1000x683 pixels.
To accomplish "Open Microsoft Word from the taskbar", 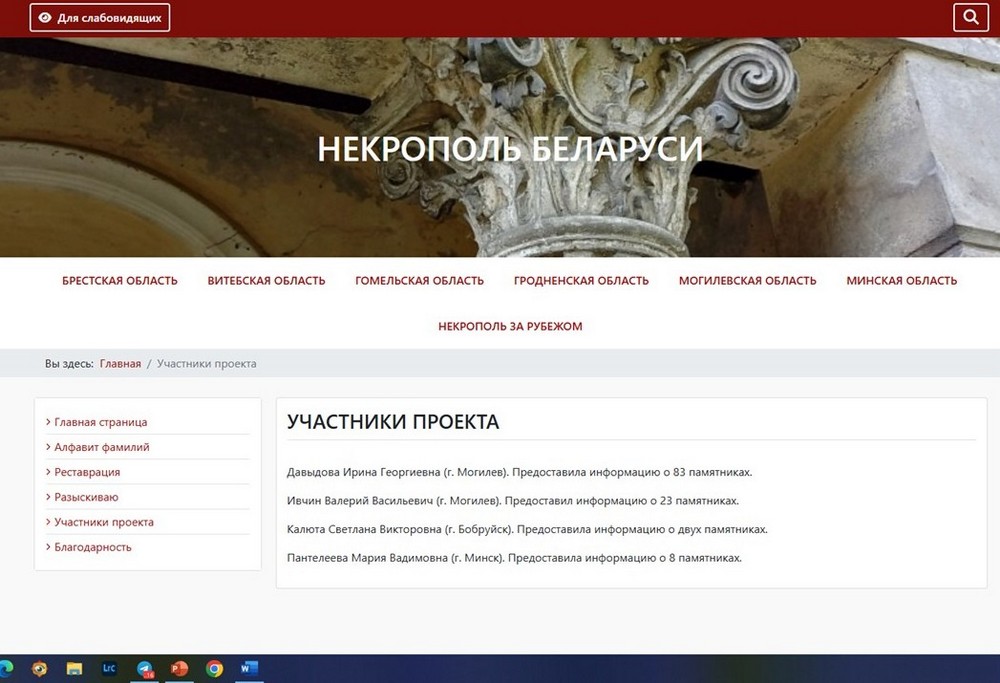I will (249, 668).
